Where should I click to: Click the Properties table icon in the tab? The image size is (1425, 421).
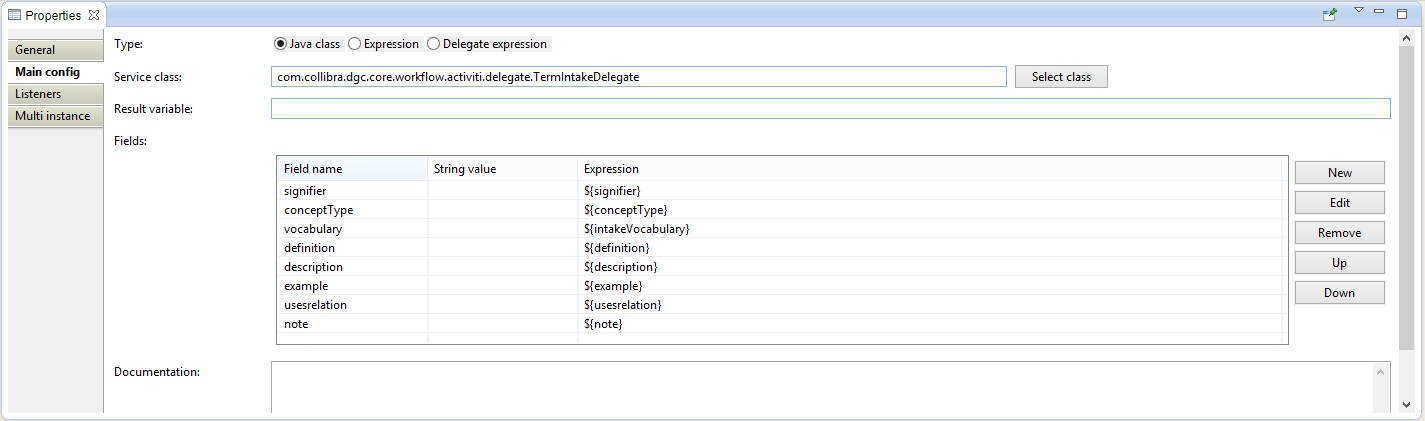(x=14, y=15)
